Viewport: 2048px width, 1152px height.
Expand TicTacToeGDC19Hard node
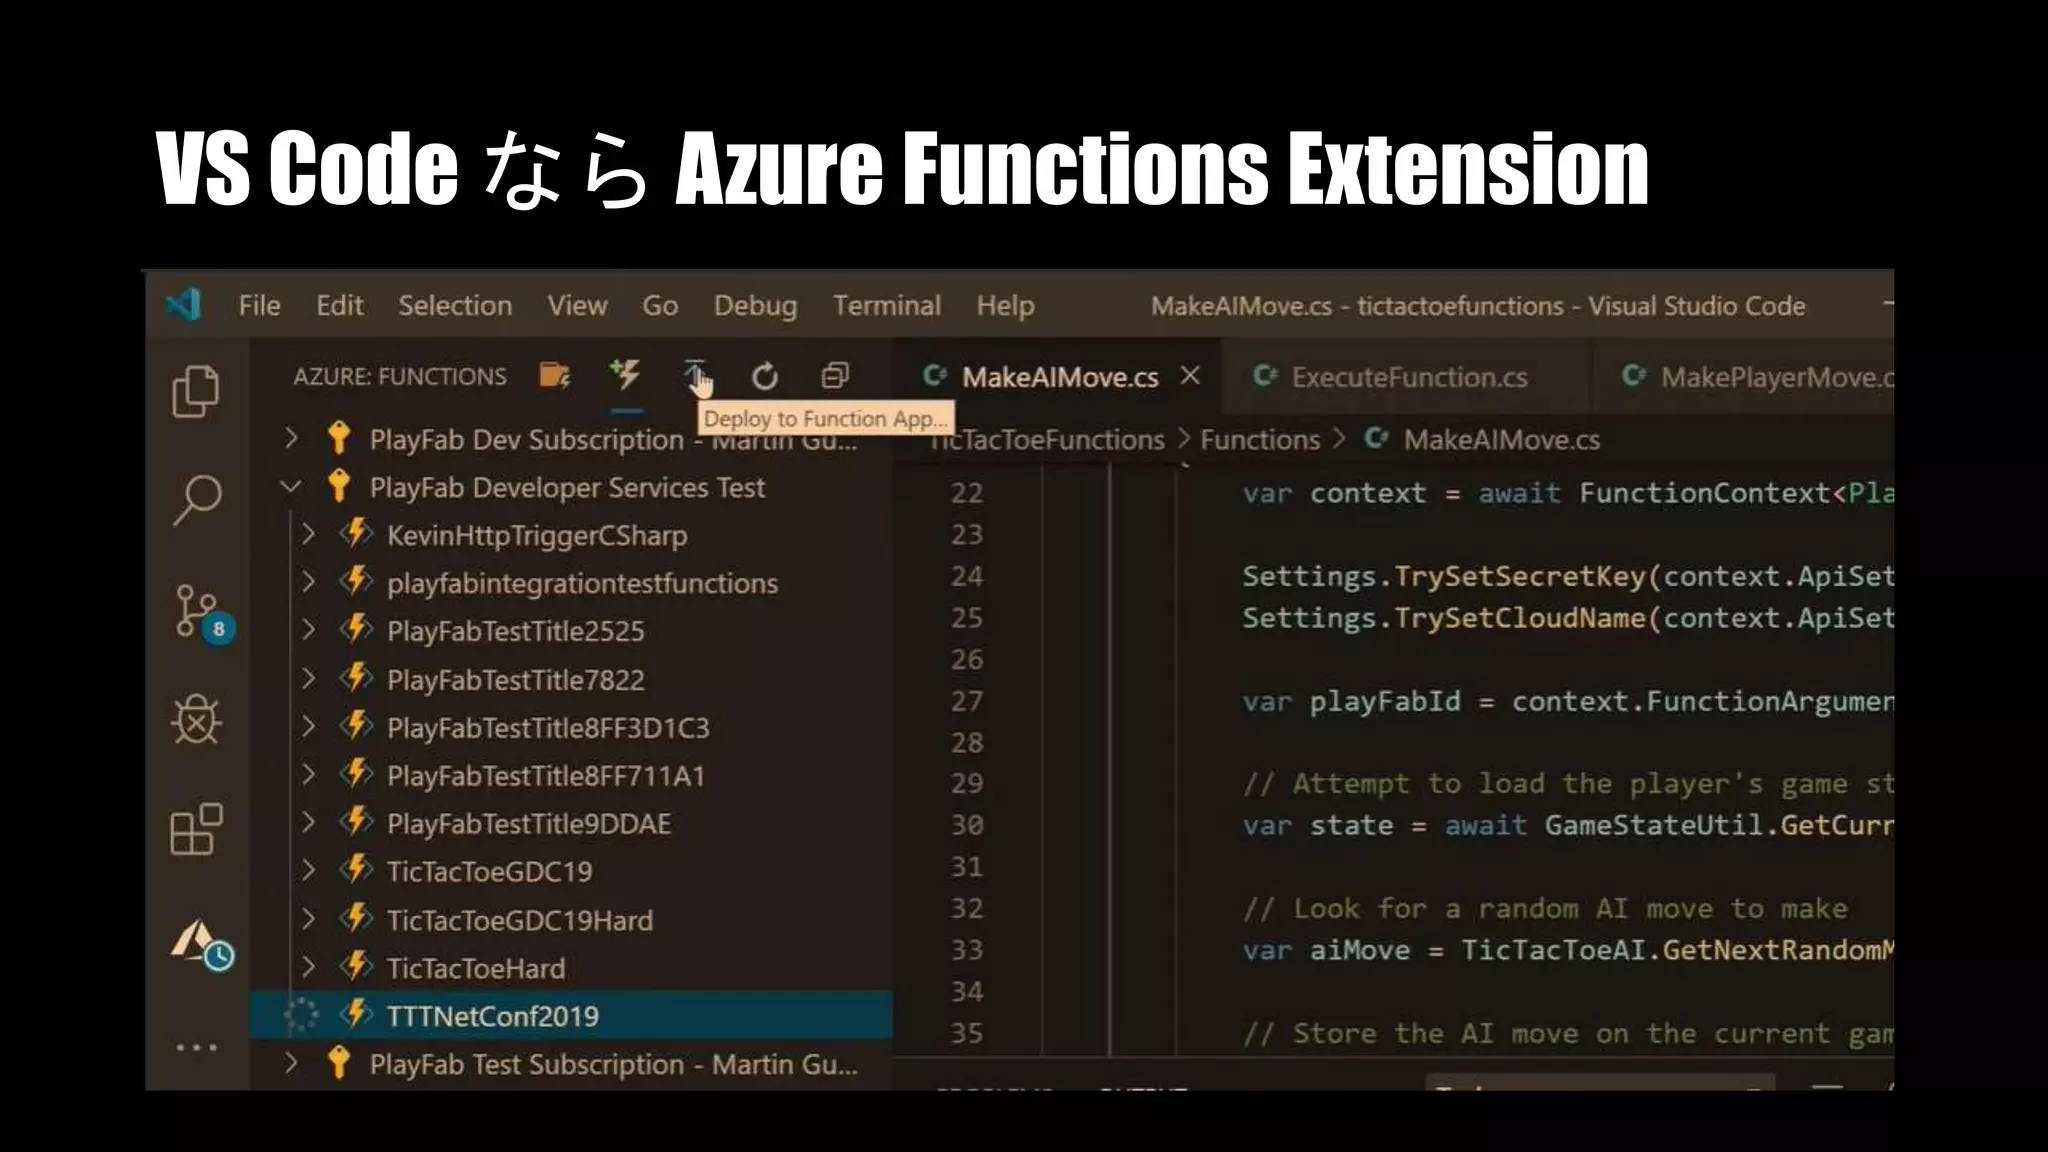tap(308, 919)
